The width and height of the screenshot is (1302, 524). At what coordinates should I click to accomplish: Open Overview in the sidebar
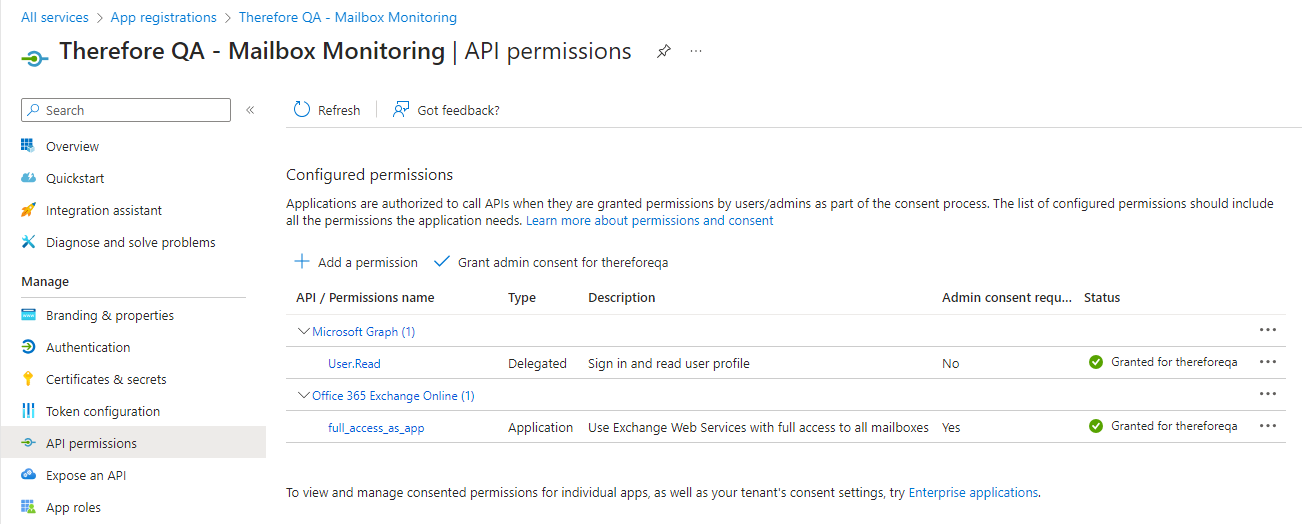pos(73,146)
